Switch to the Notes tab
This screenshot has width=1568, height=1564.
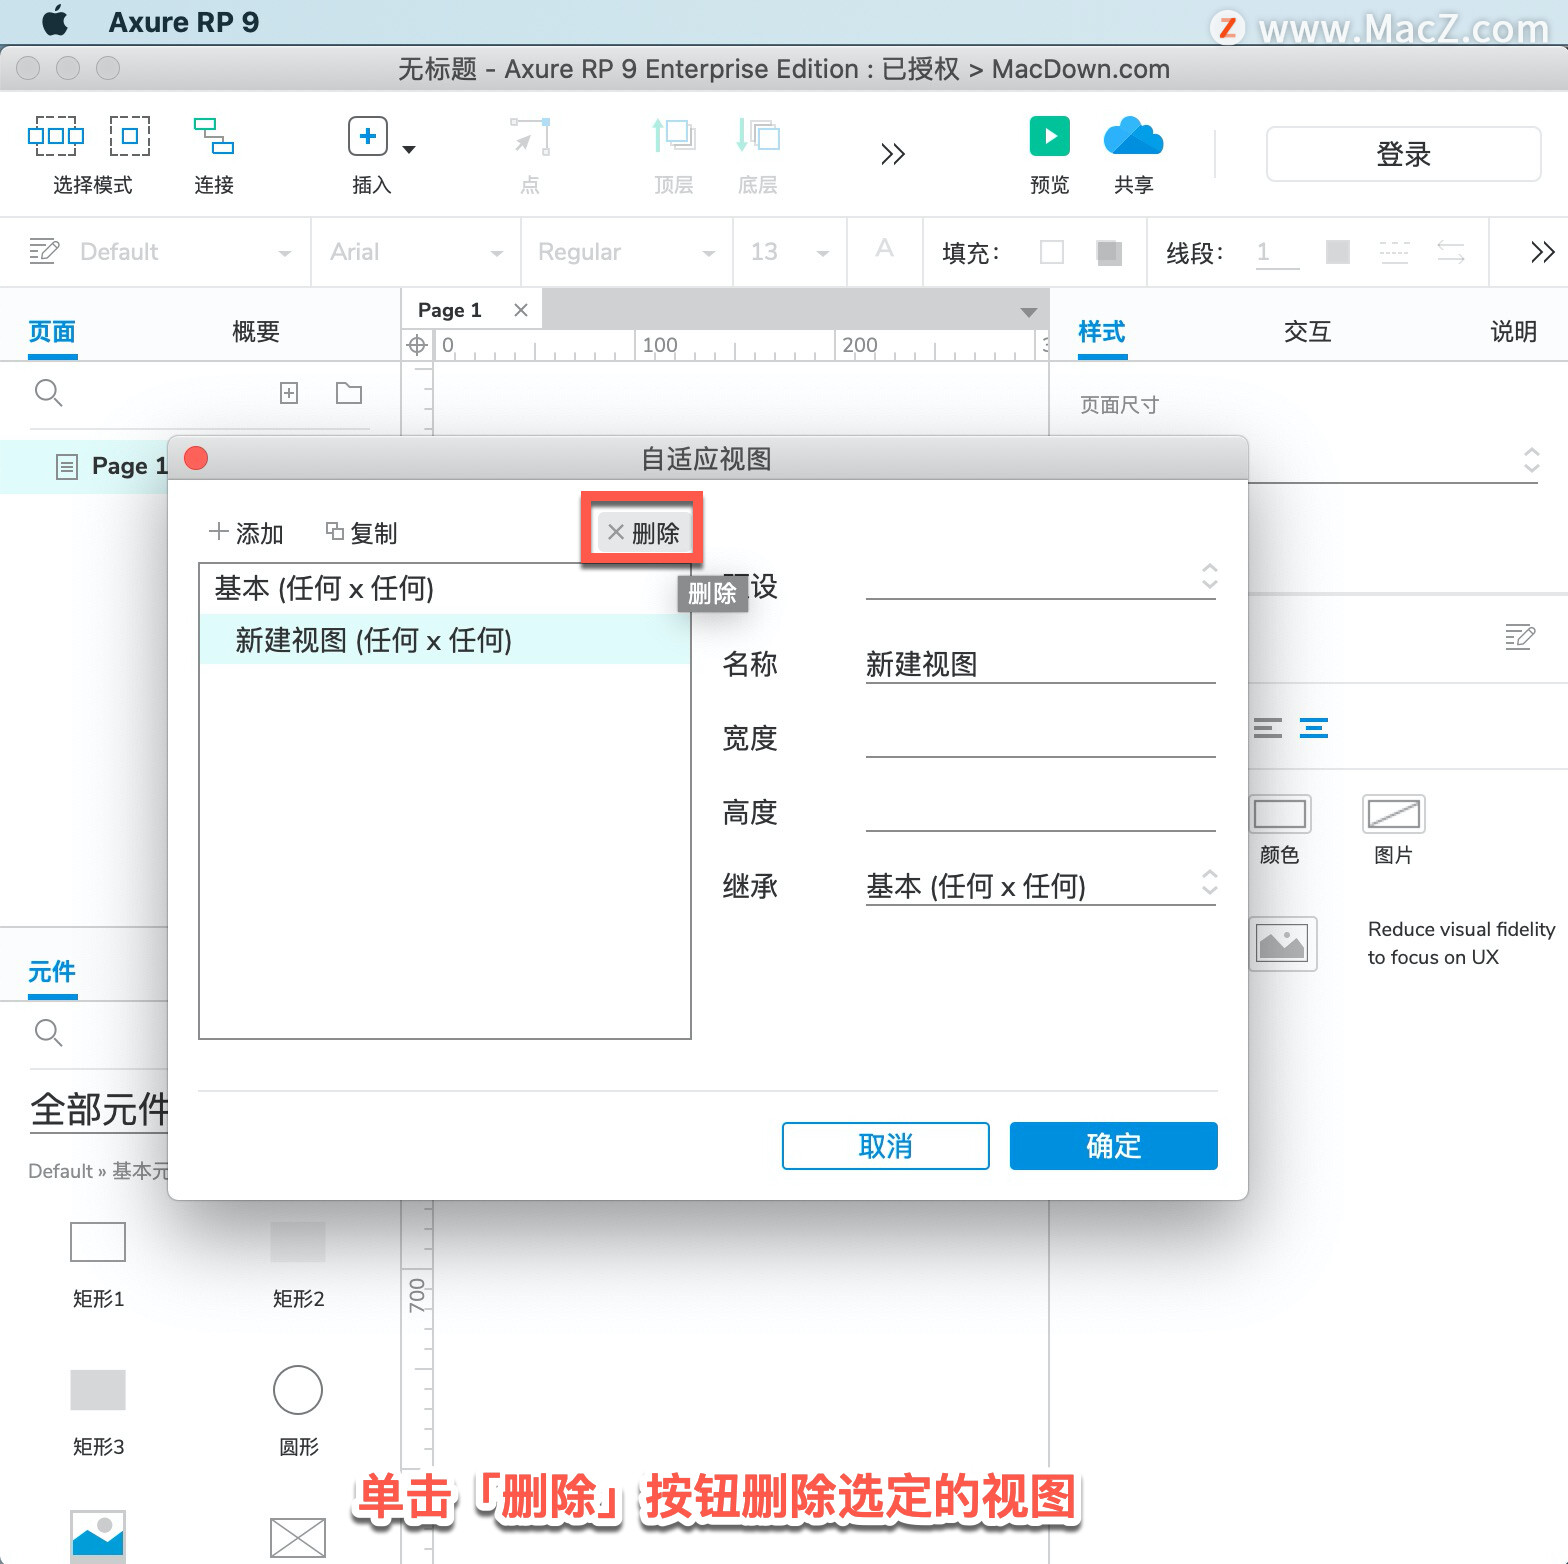[x=1514, y=332]
